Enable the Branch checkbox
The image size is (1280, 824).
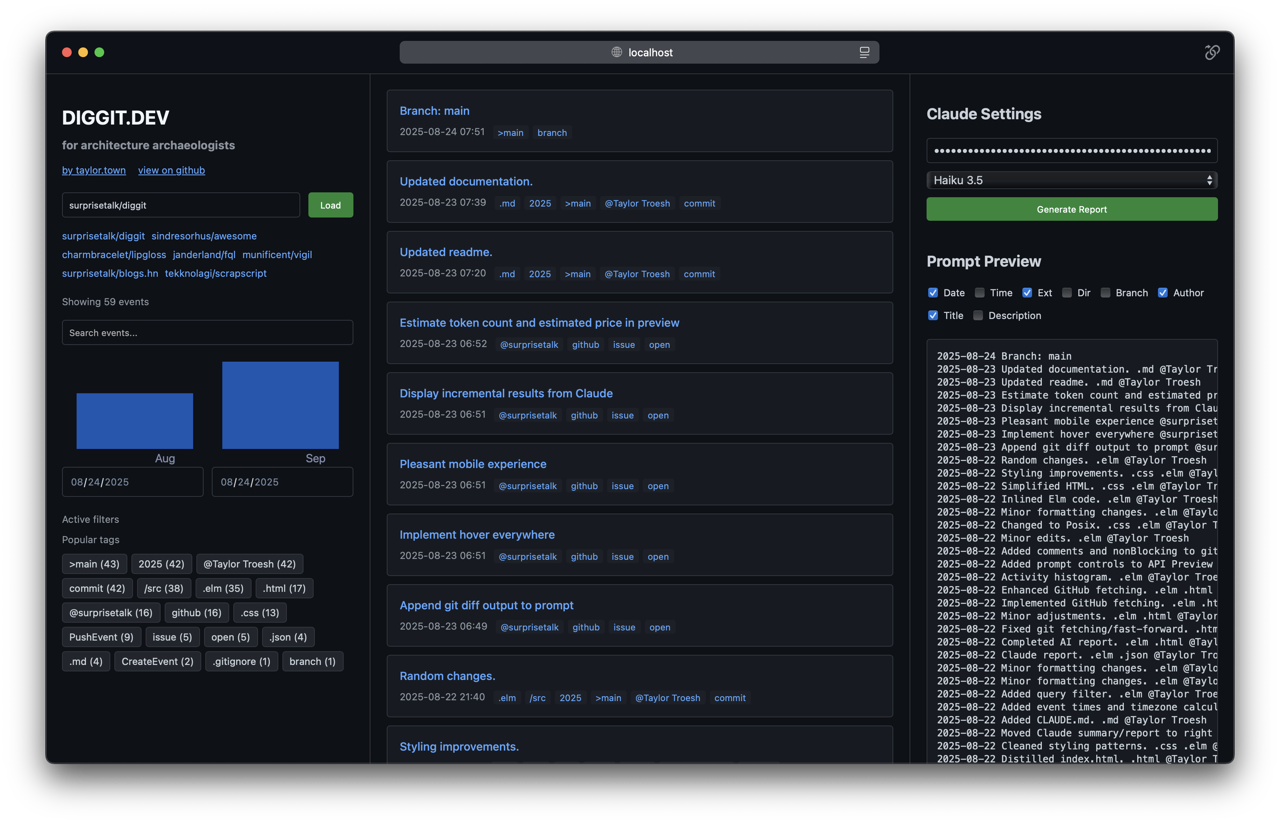(1106, 293)
